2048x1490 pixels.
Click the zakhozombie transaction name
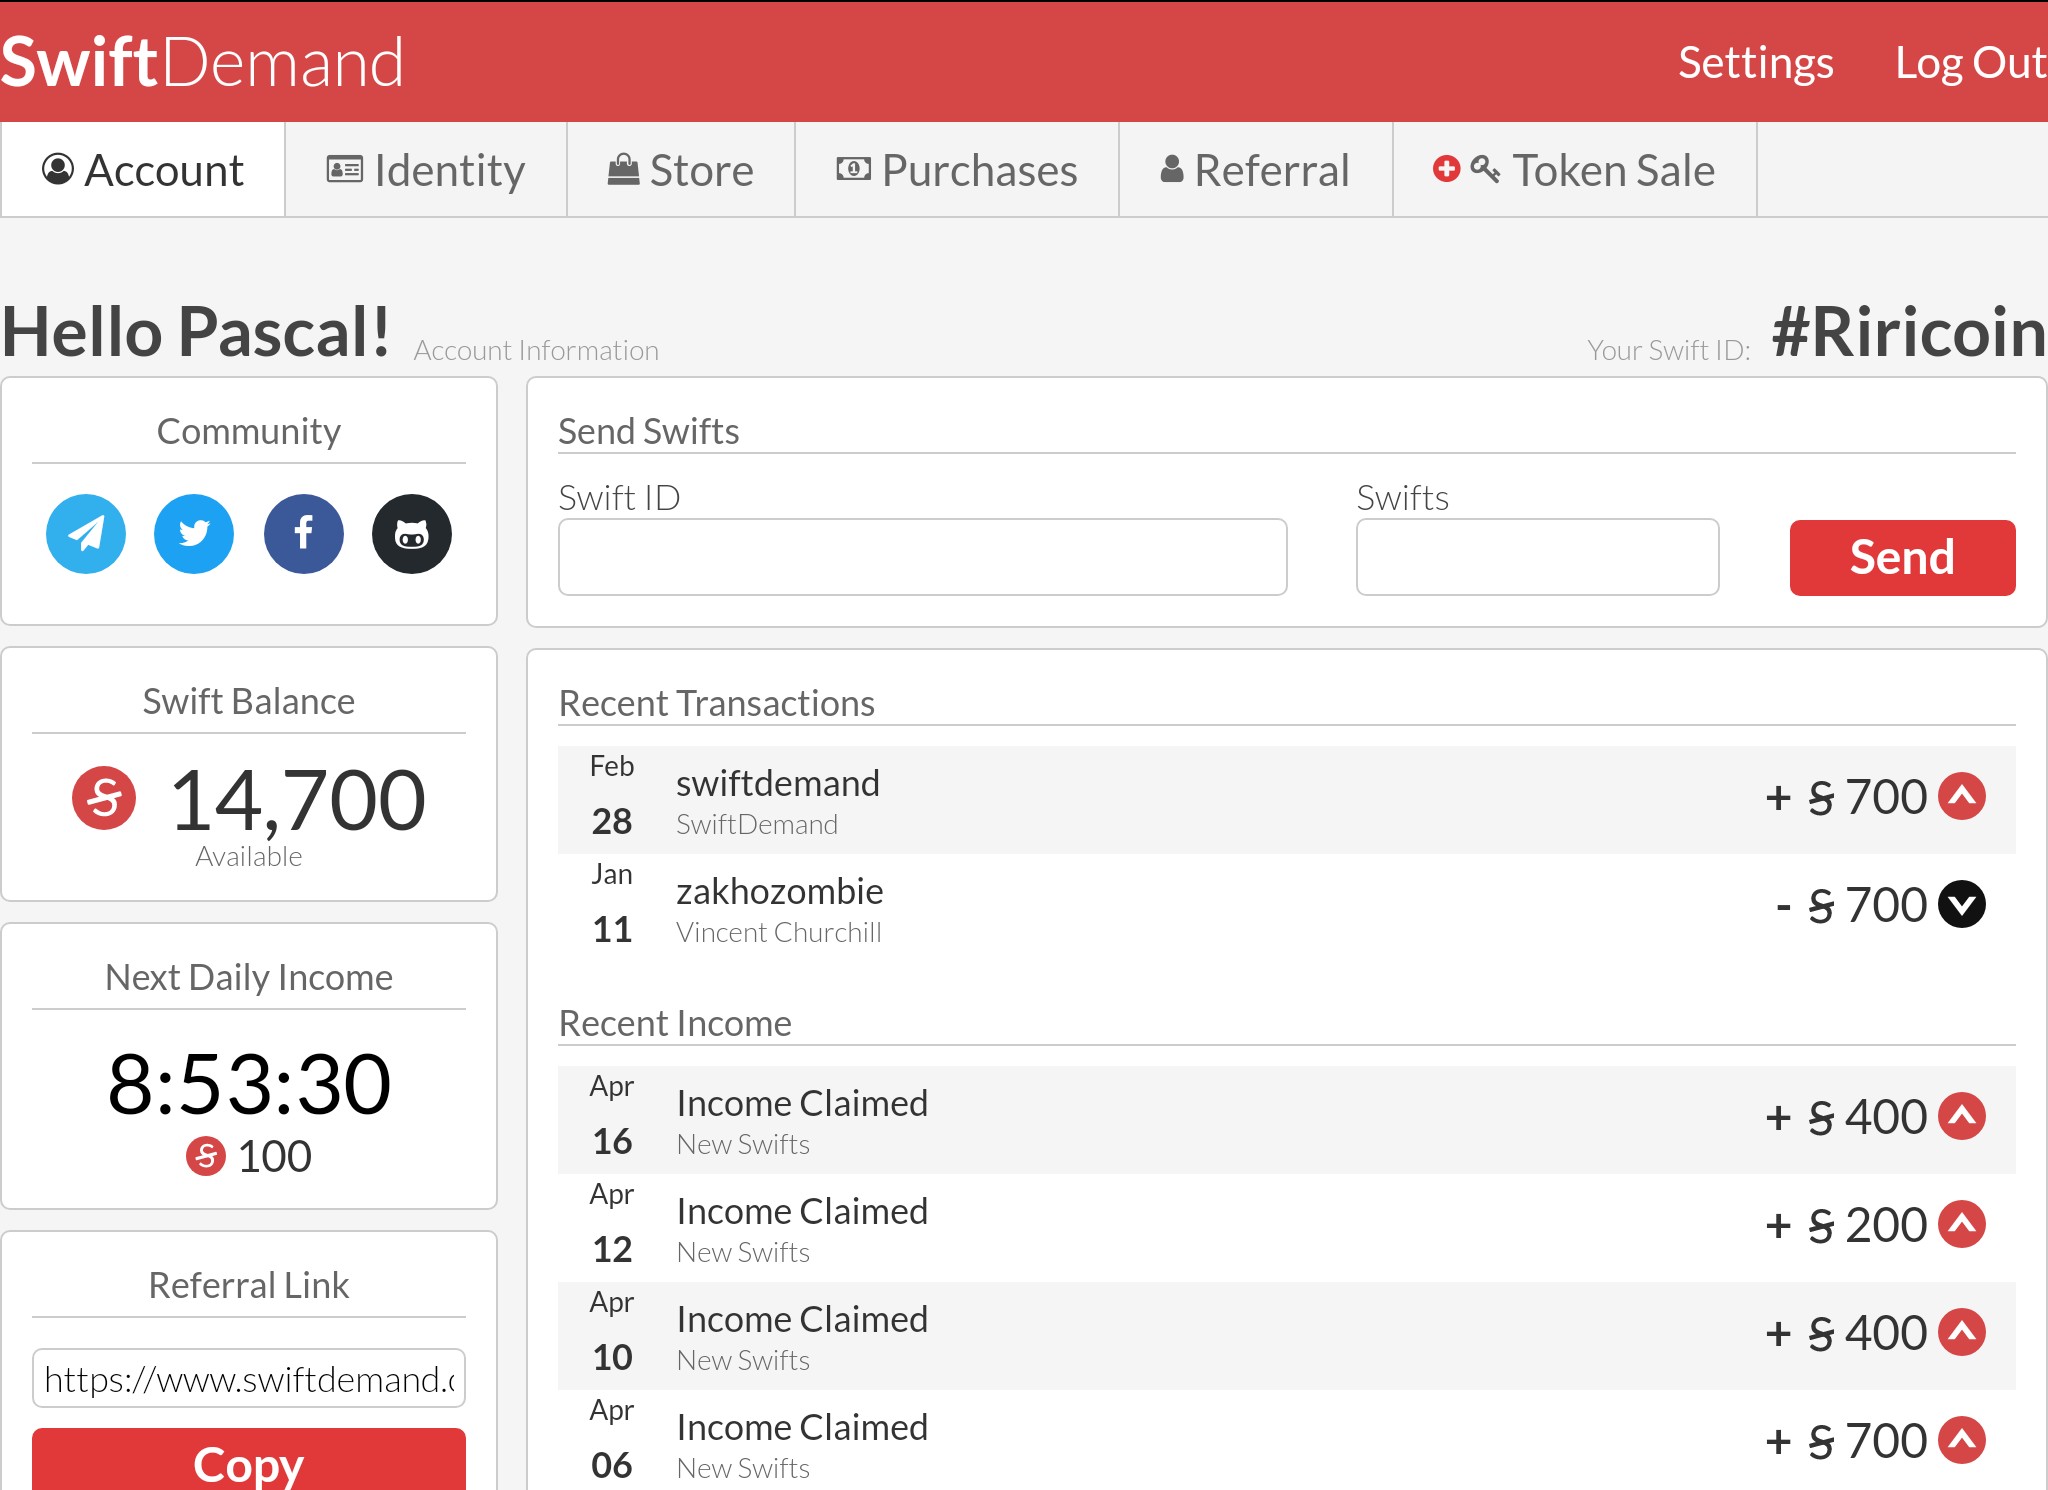780,891
